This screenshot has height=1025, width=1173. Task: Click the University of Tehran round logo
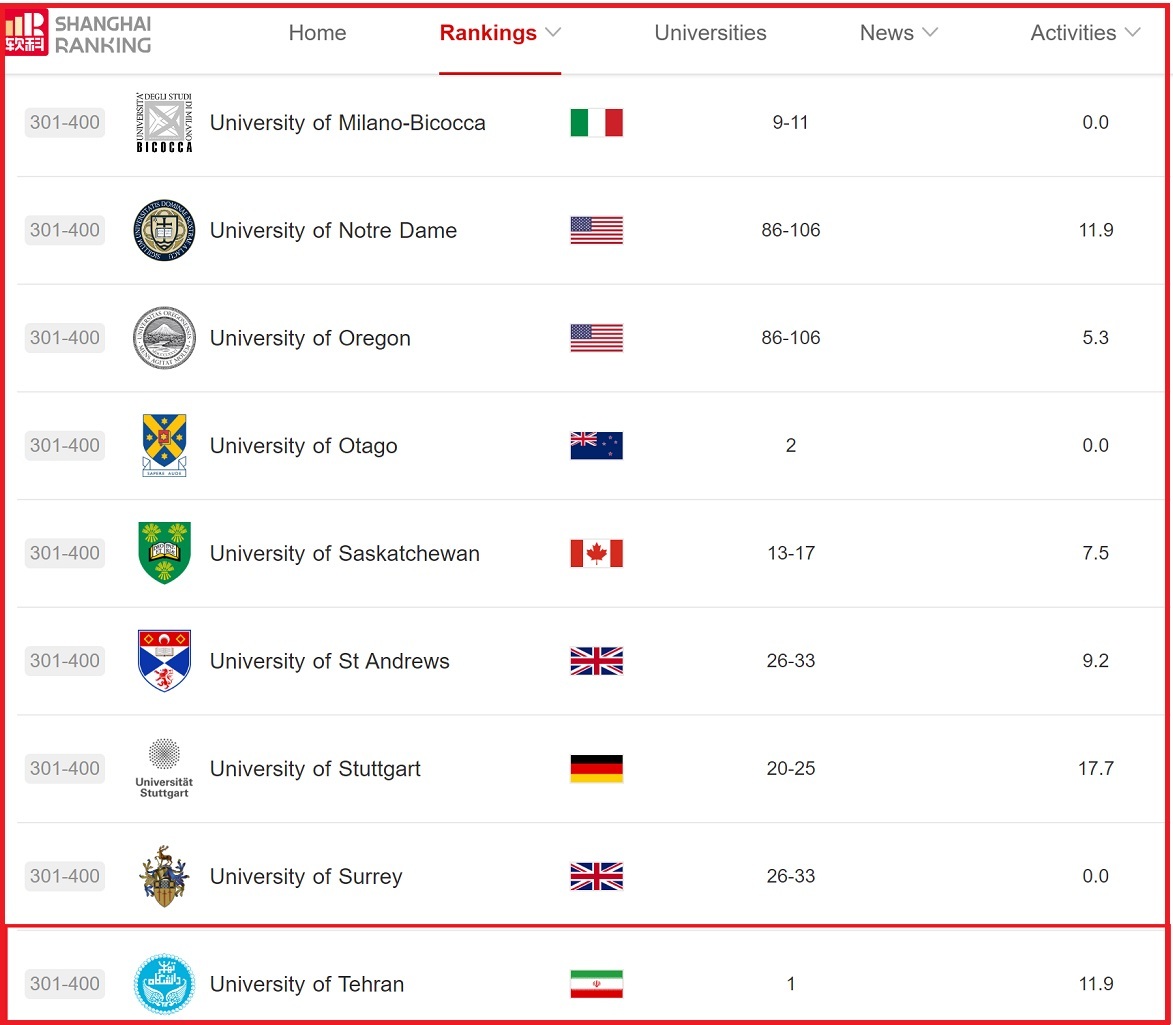[x=164, y=984]
